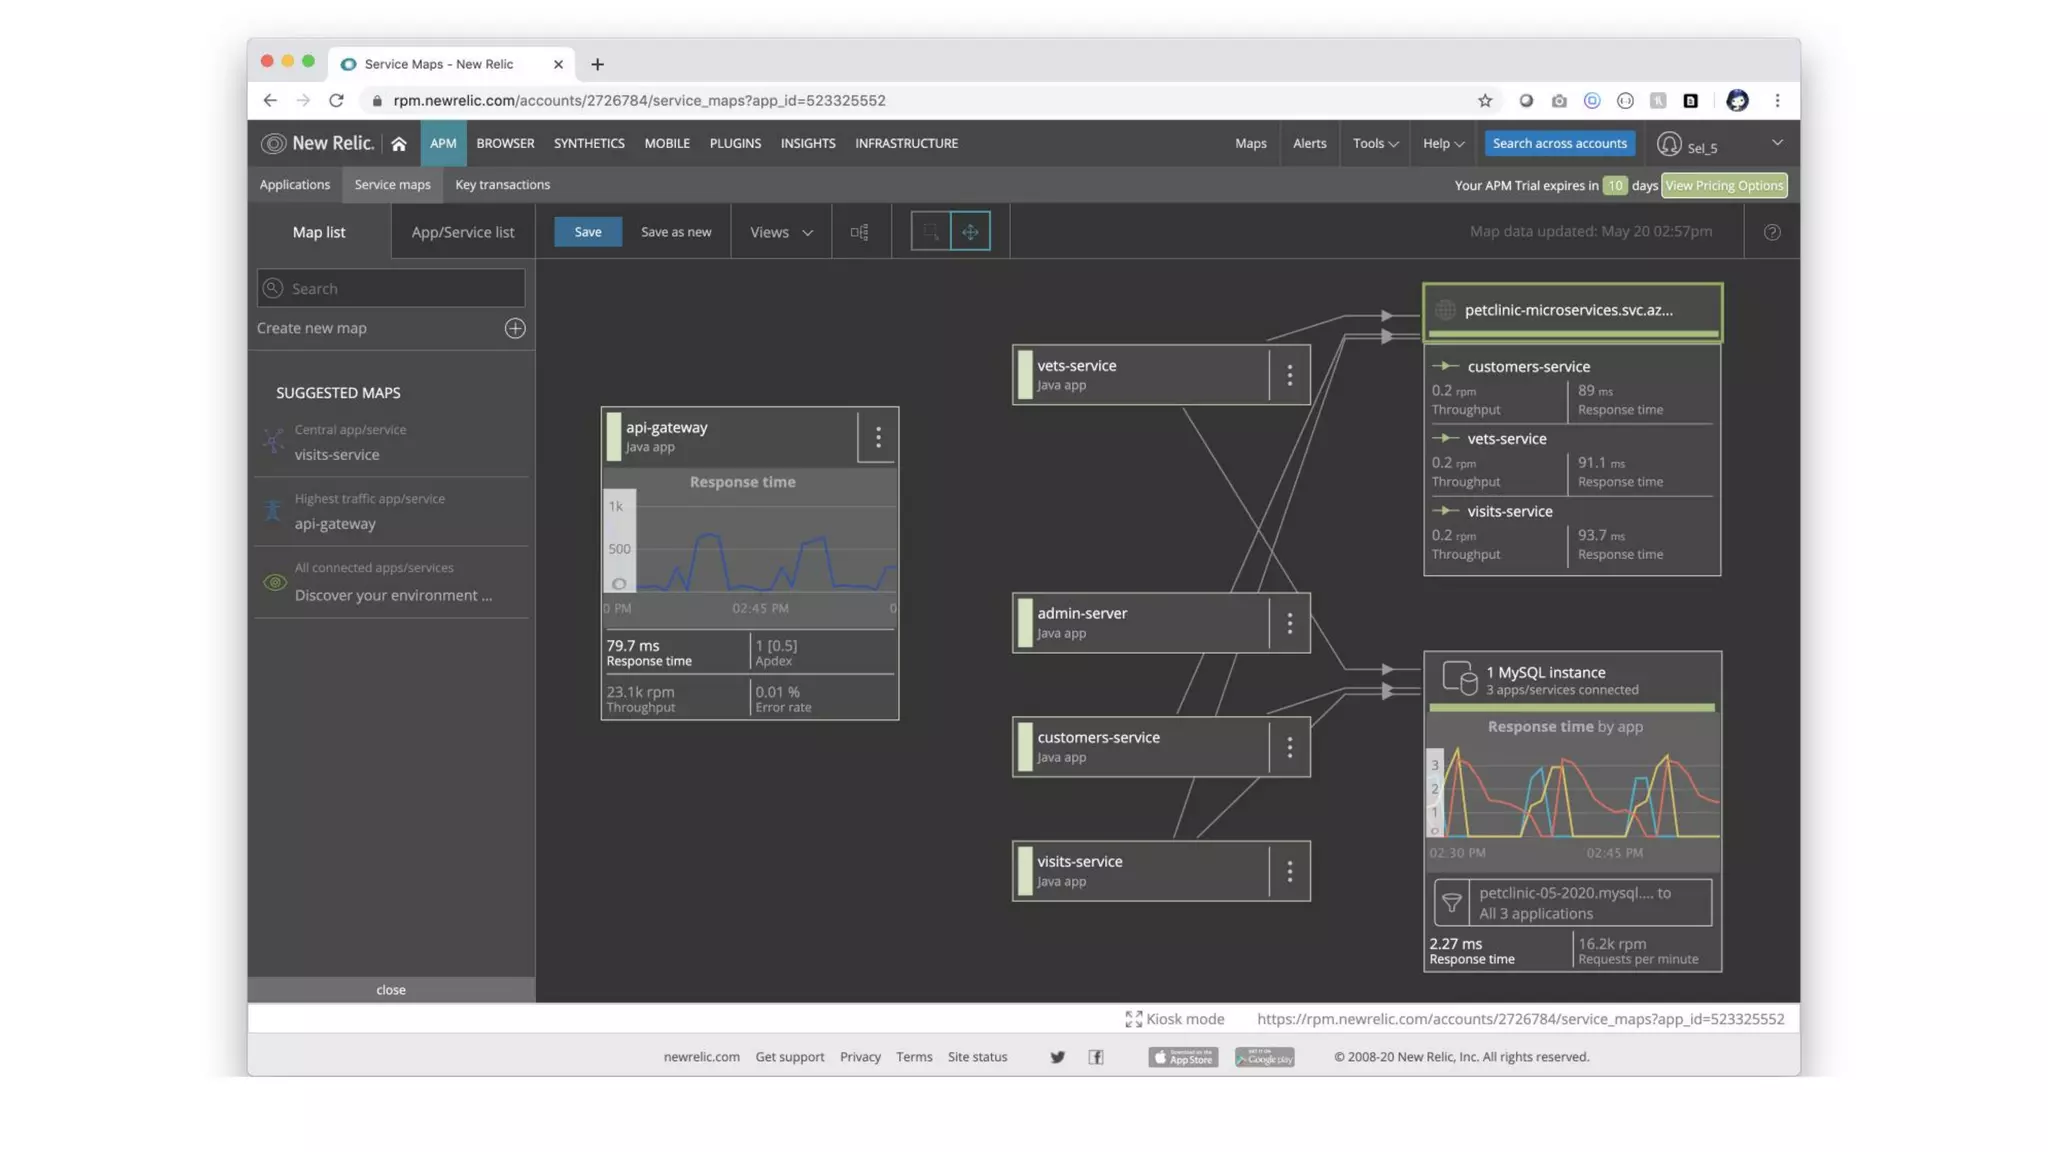Viewport: 2048px width, 1152px height.
Task: Click View Pricing Options button
Action: click(1723, 186)
